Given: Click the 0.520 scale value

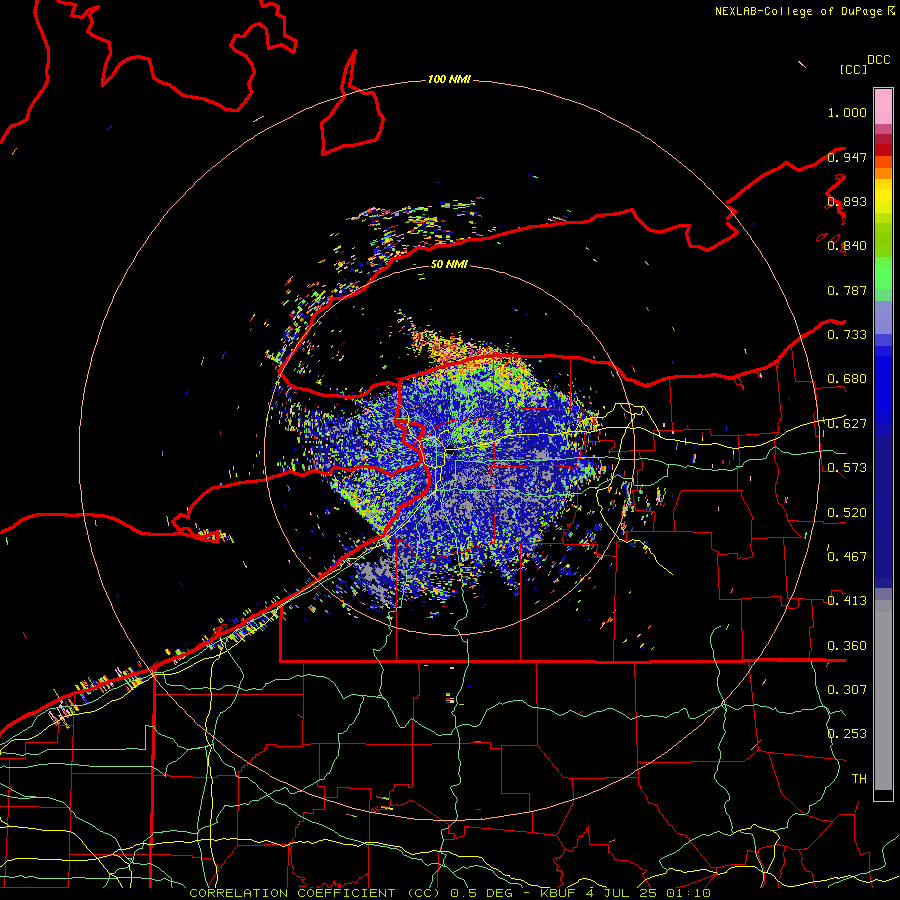Looking at the screenshot, I should pyautogui.click(x=847, y=513).
